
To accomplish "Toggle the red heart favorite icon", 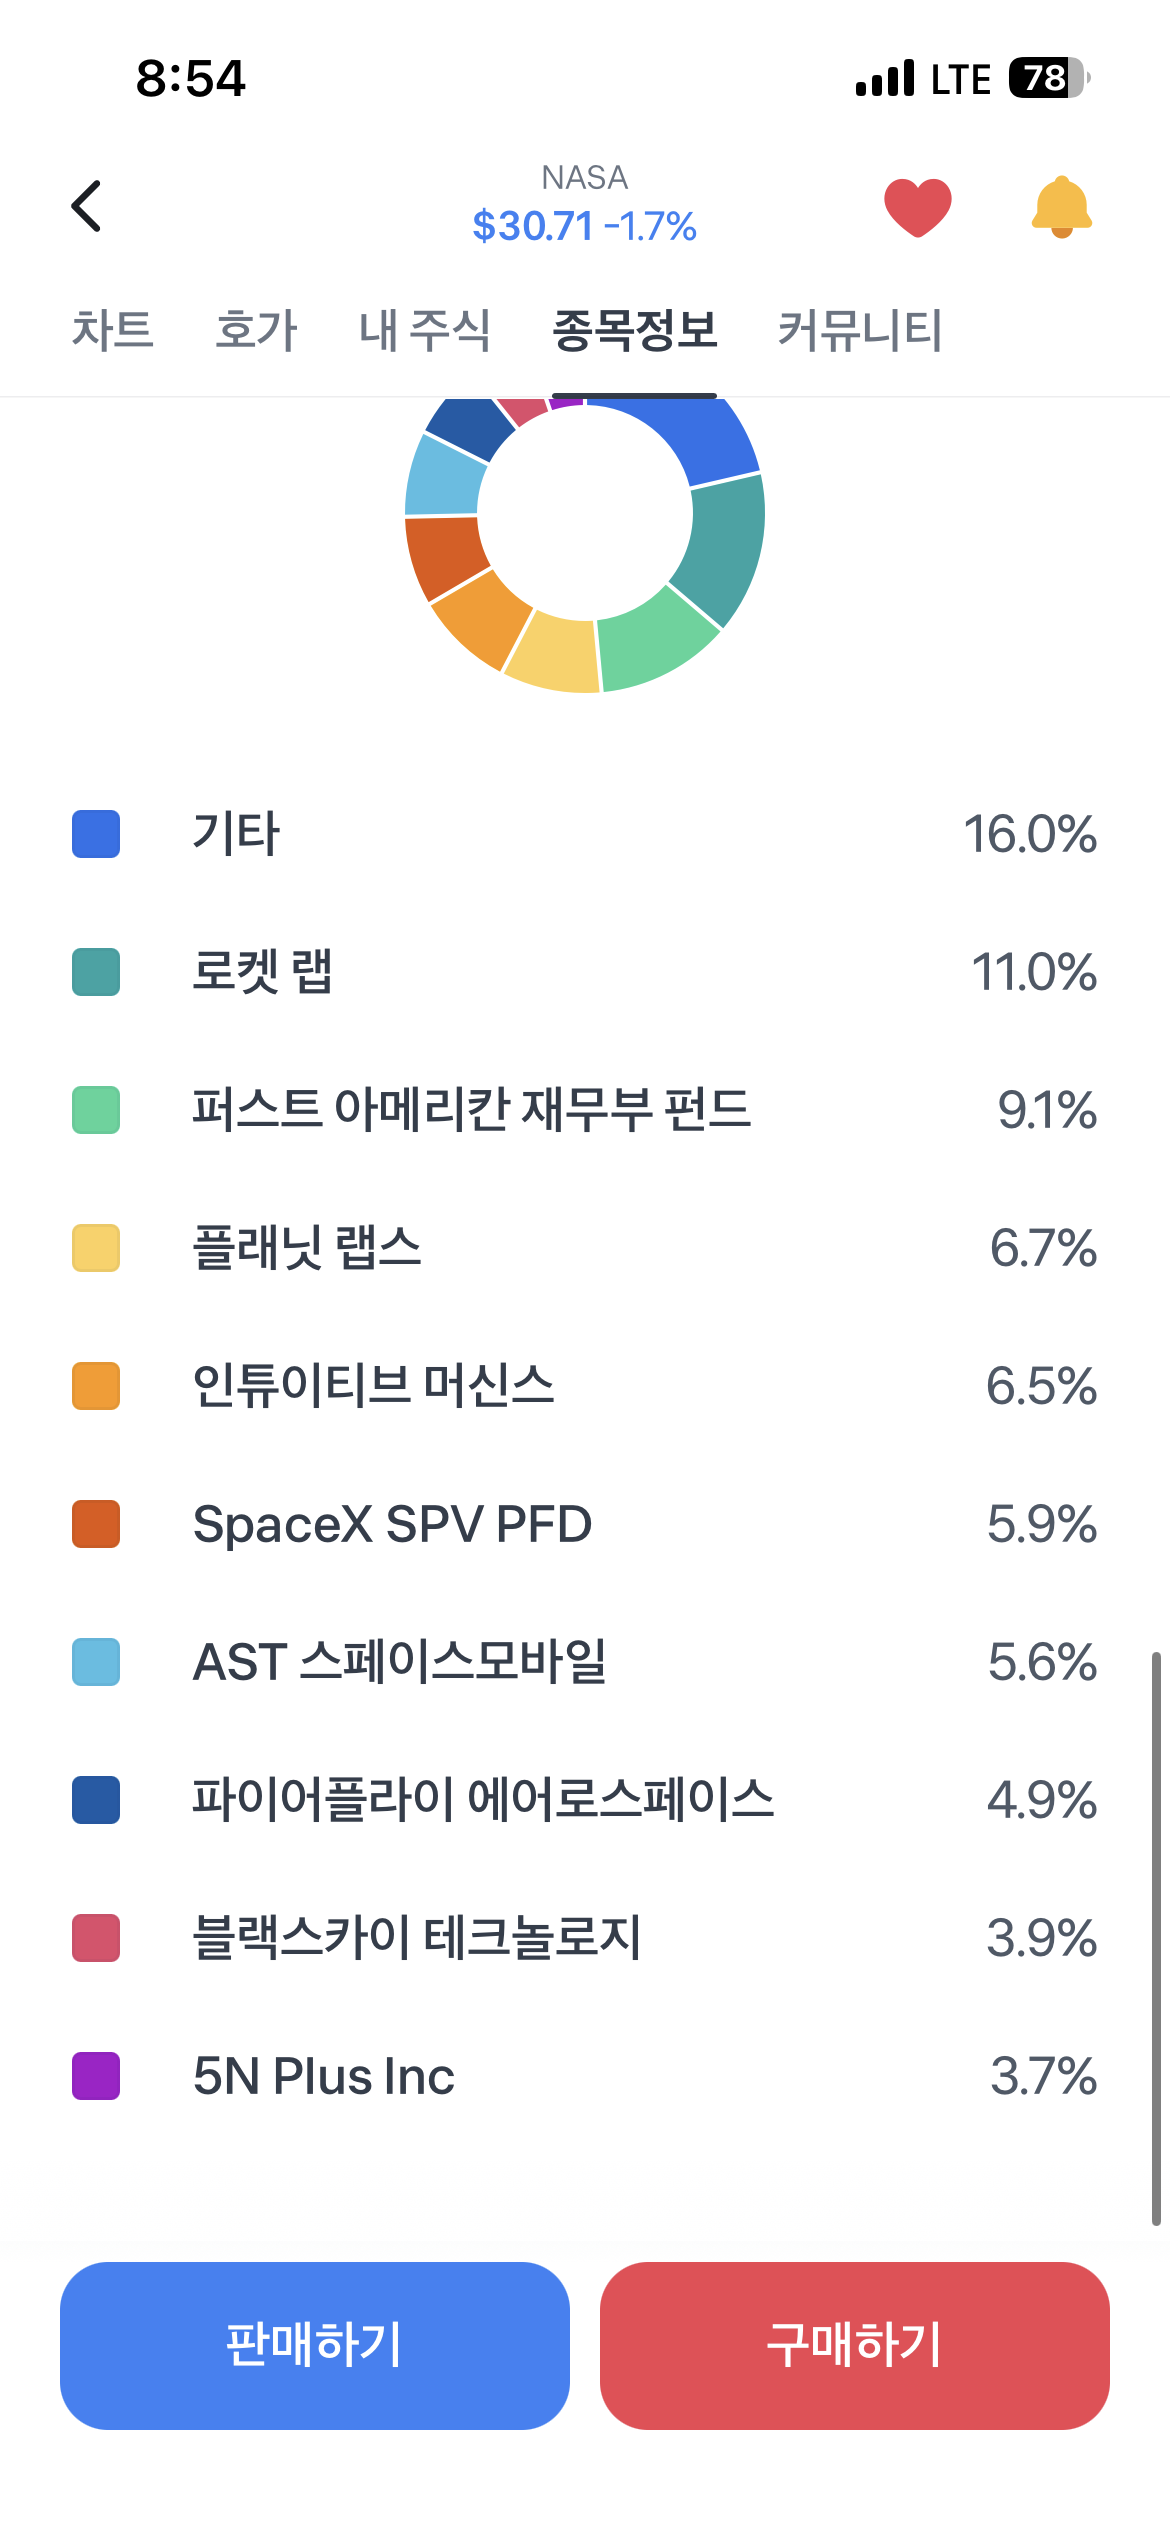I will 917,207.
